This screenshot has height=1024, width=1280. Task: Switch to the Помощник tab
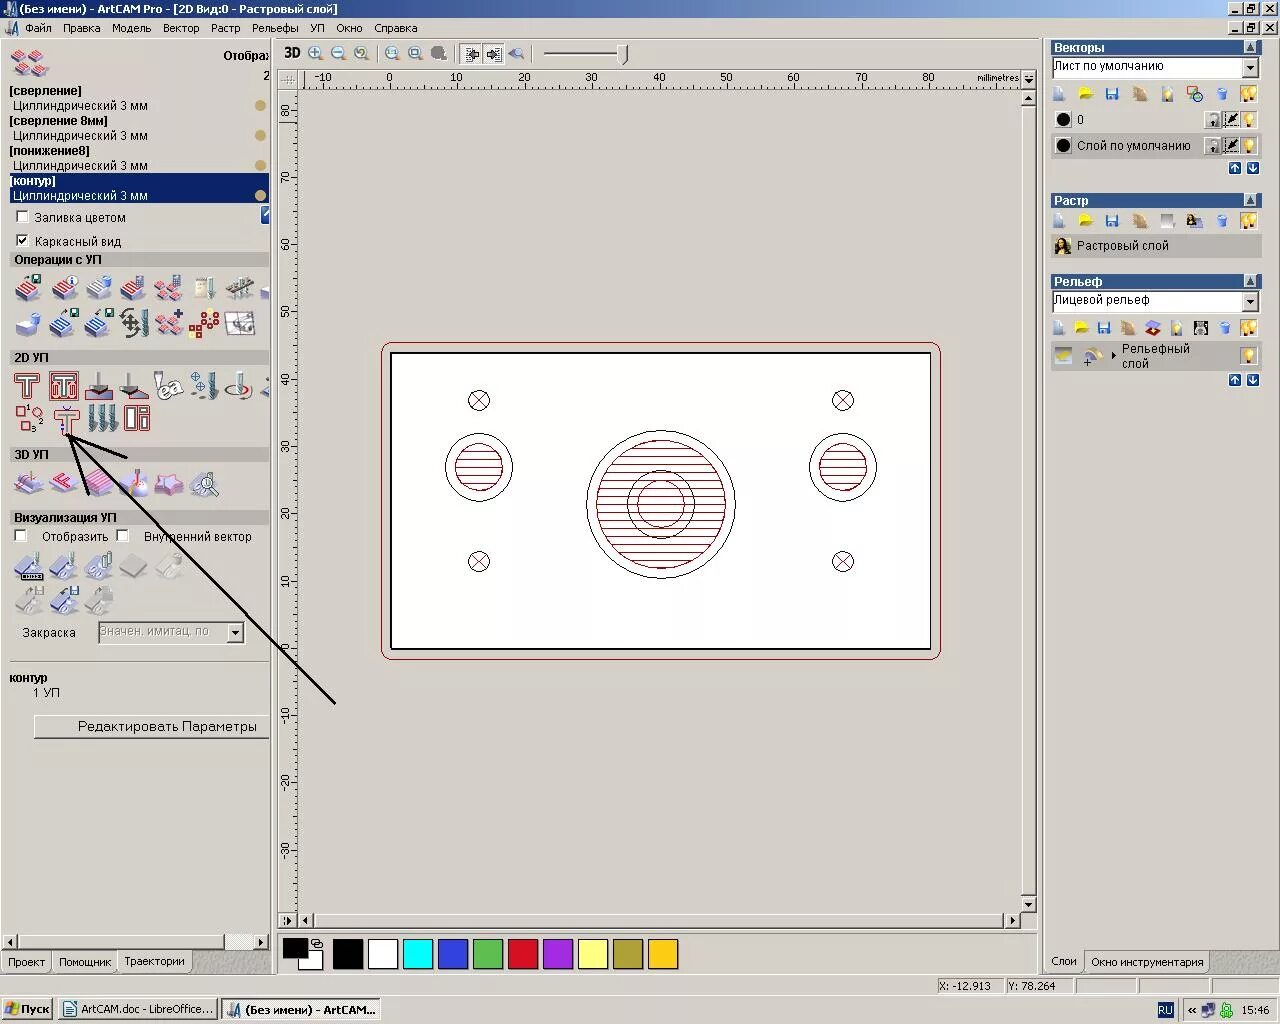(85, 961)
